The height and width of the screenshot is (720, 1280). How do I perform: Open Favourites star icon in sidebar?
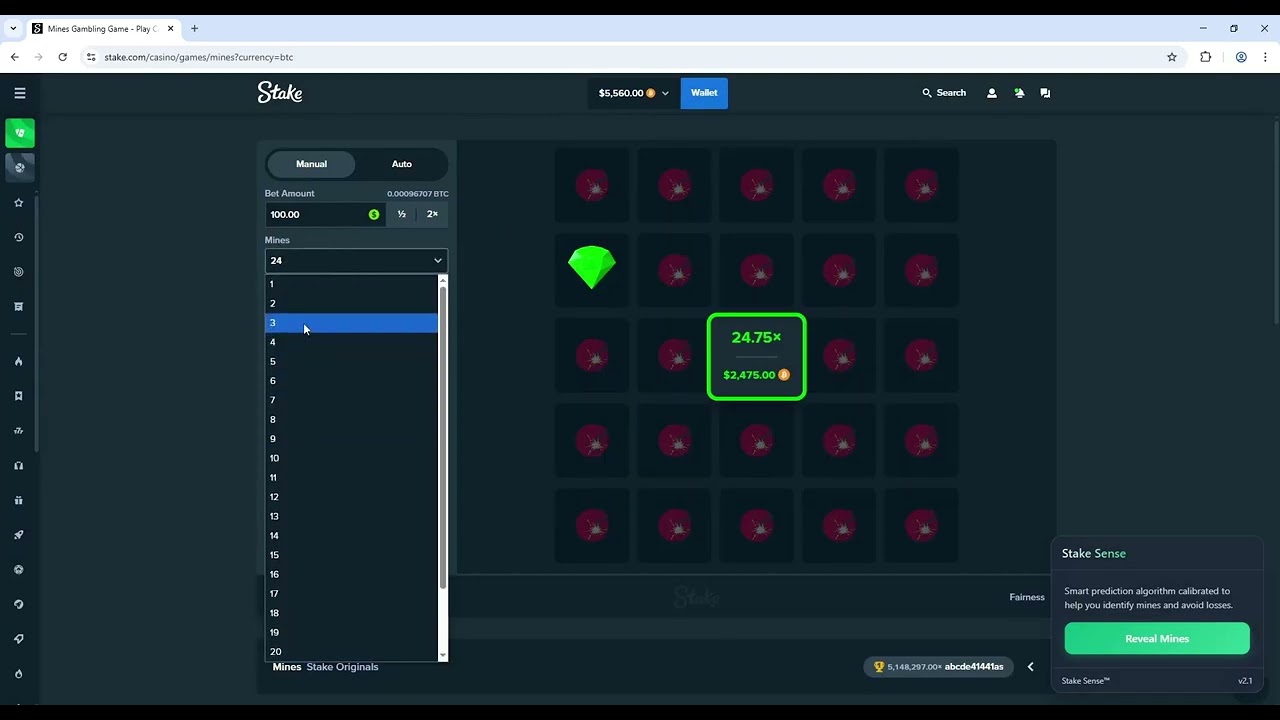pos(19,203)
